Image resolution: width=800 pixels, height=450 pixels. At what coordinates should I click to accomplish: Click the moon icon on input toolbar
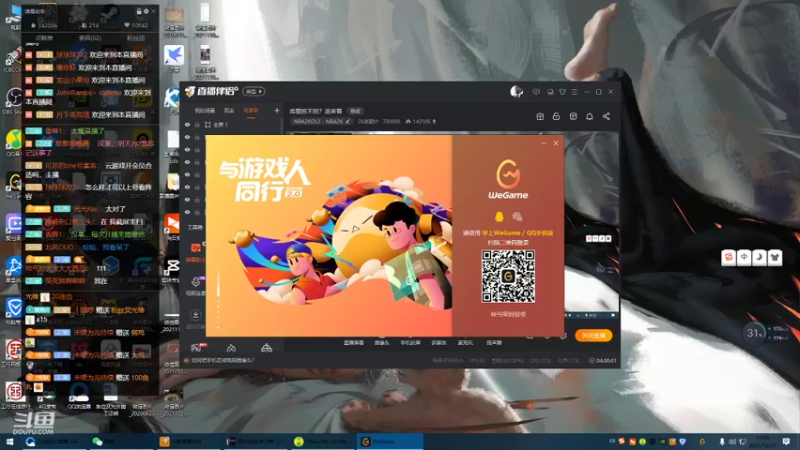[x=759, y=257]
